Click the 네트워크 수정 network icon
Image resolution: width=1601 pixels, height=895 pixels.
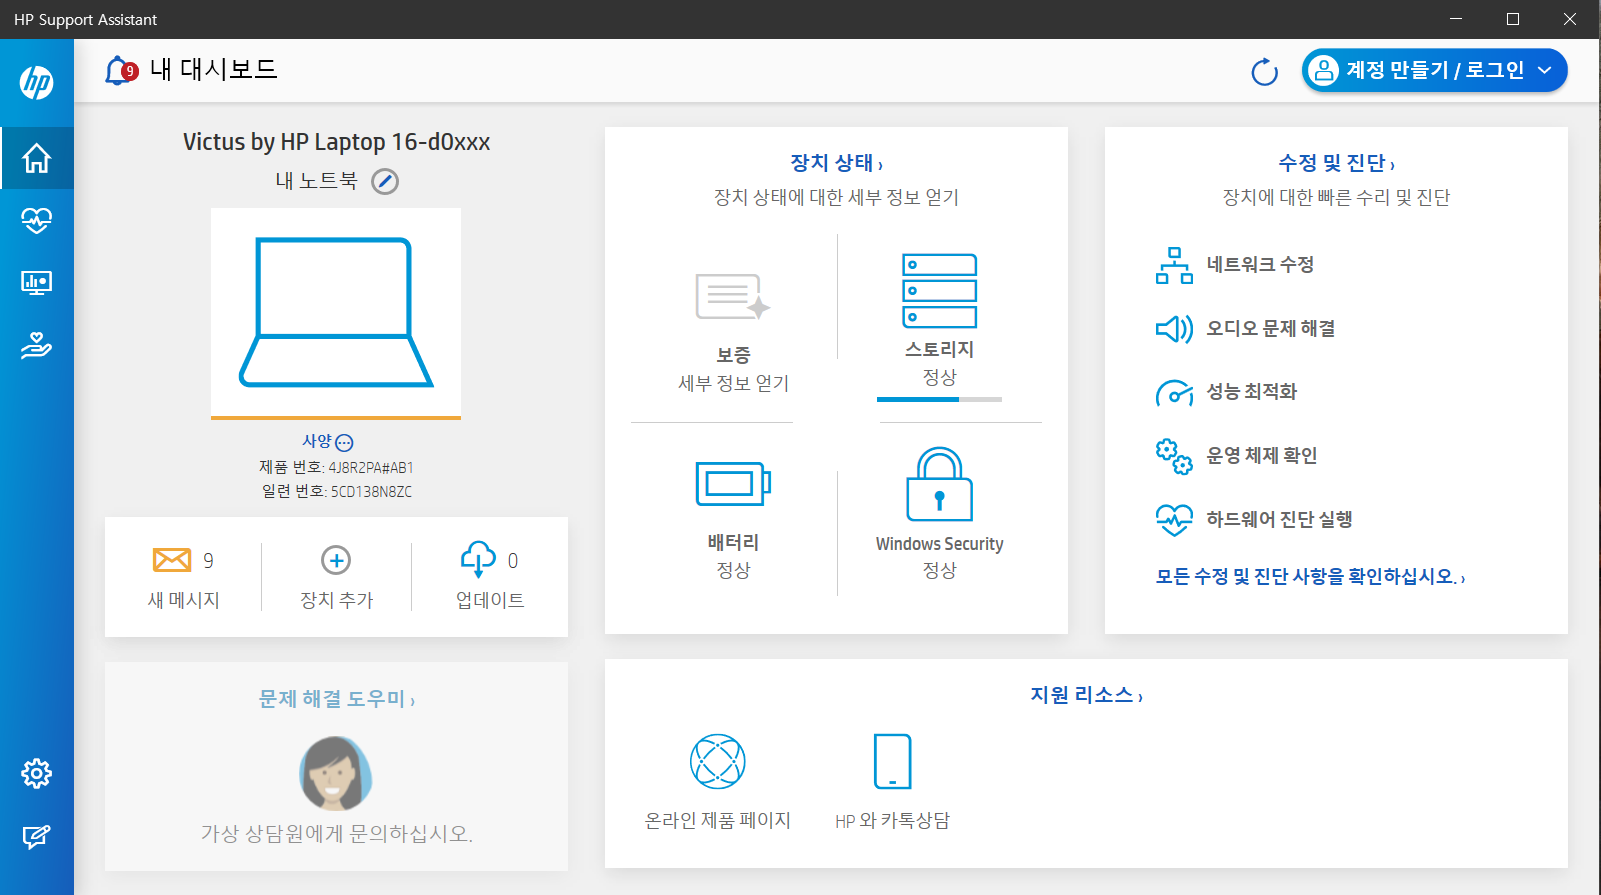click(1174, 265)
